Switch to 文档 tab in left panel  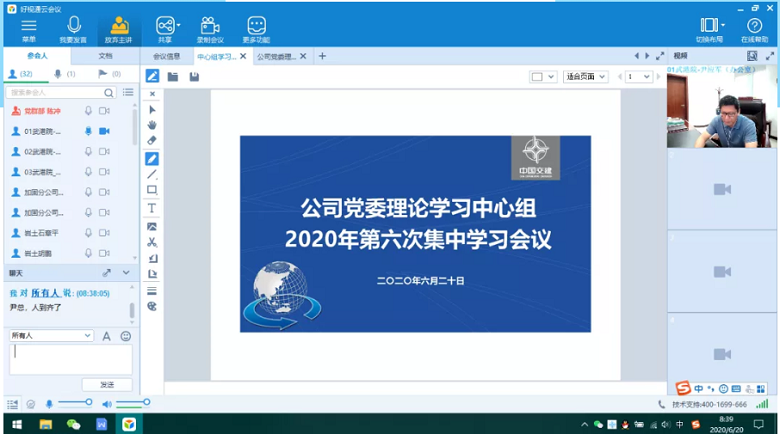coord(105,56)
